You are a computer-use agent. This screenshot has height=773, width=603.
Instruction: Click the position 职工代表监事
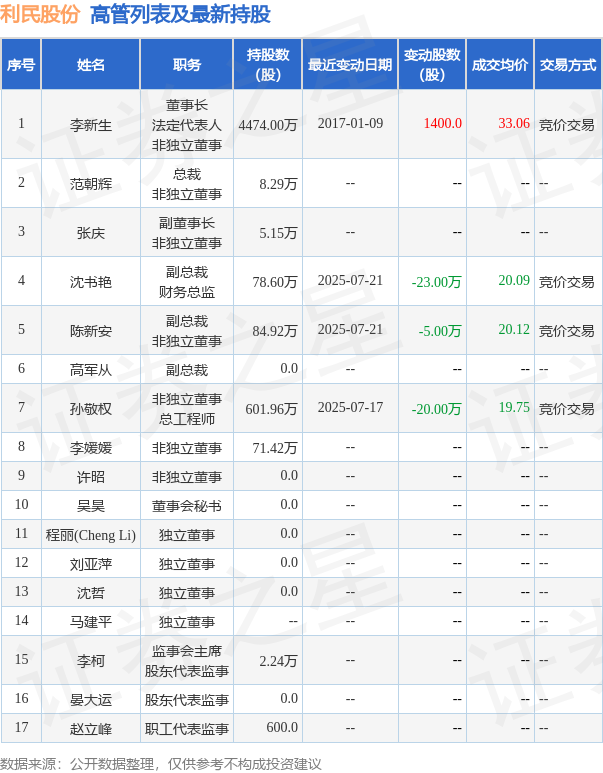[187, 729]
